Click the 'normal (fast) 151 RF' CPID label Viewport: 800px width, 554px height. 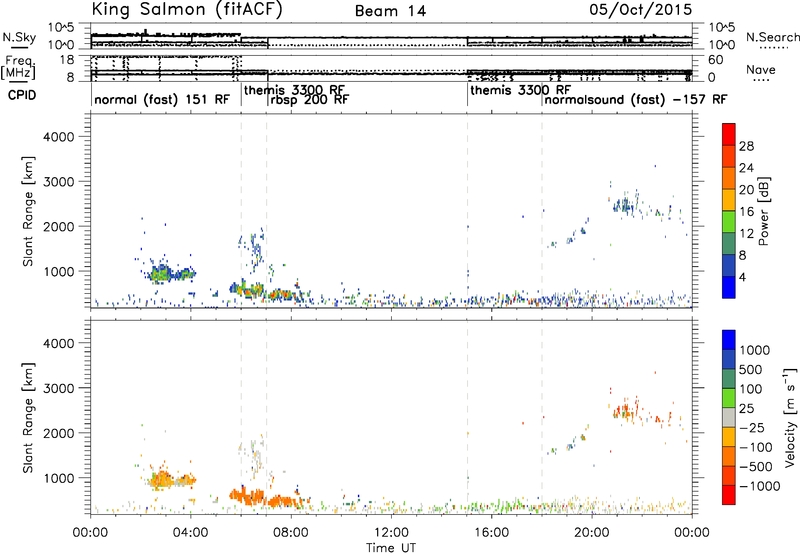162,99
